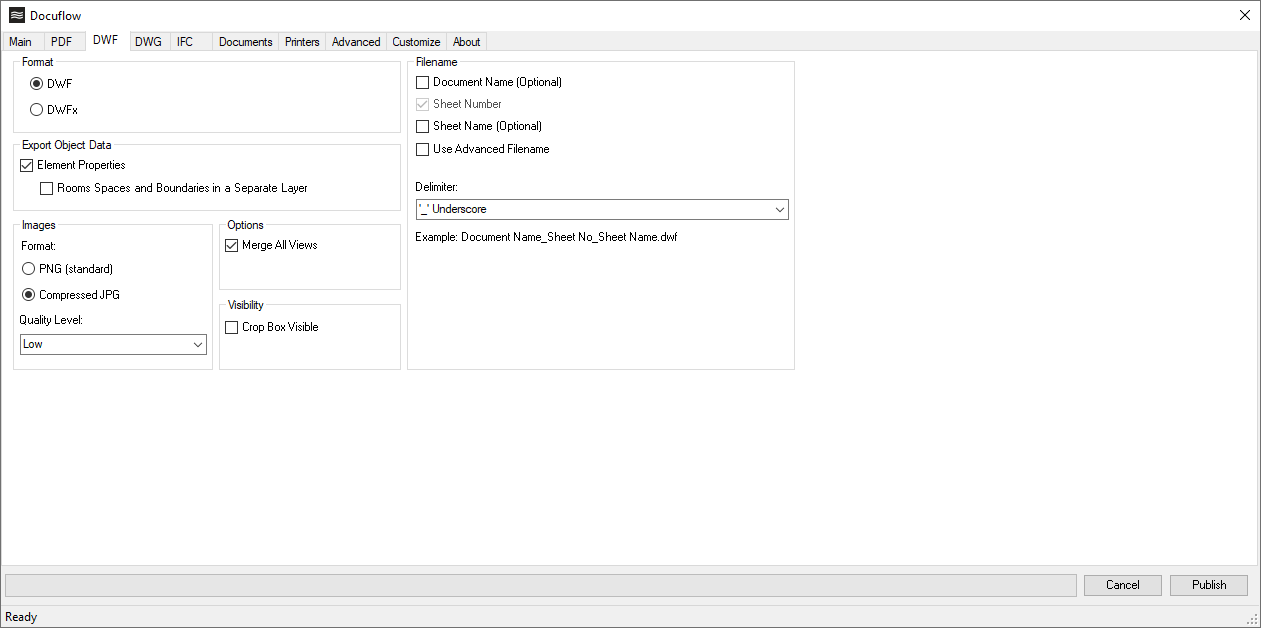
Task: Select the DWFx format
Action: pyautogui.click(x=36, y=109)
